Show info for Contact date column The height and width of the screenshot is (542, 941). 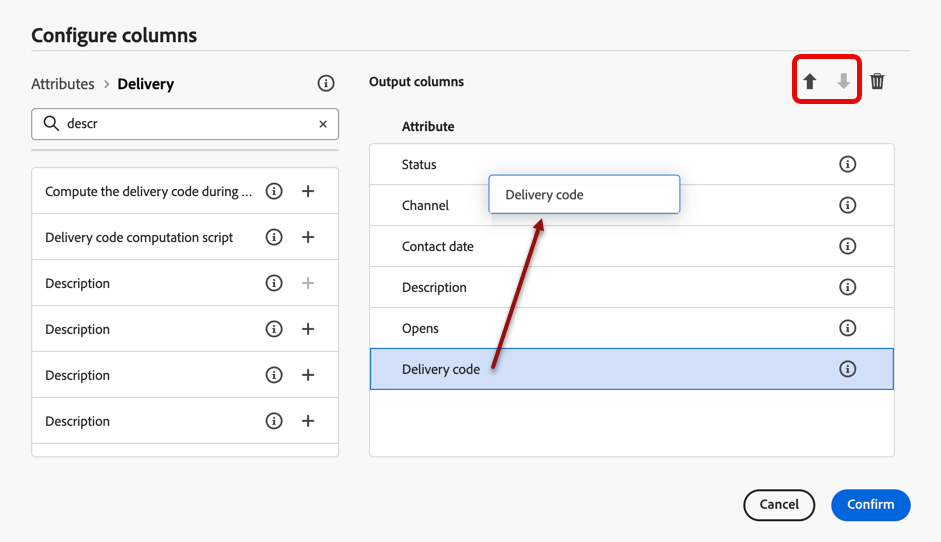tap(848, 246)
